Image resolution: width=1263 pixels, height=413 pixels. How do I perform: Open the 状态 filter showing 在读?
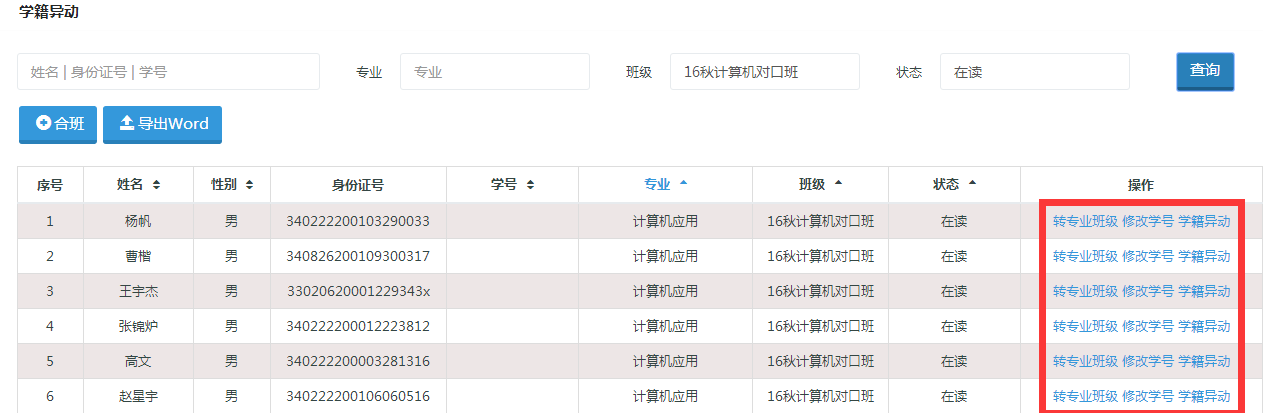pyautogui.click(x=1034, y=72)
